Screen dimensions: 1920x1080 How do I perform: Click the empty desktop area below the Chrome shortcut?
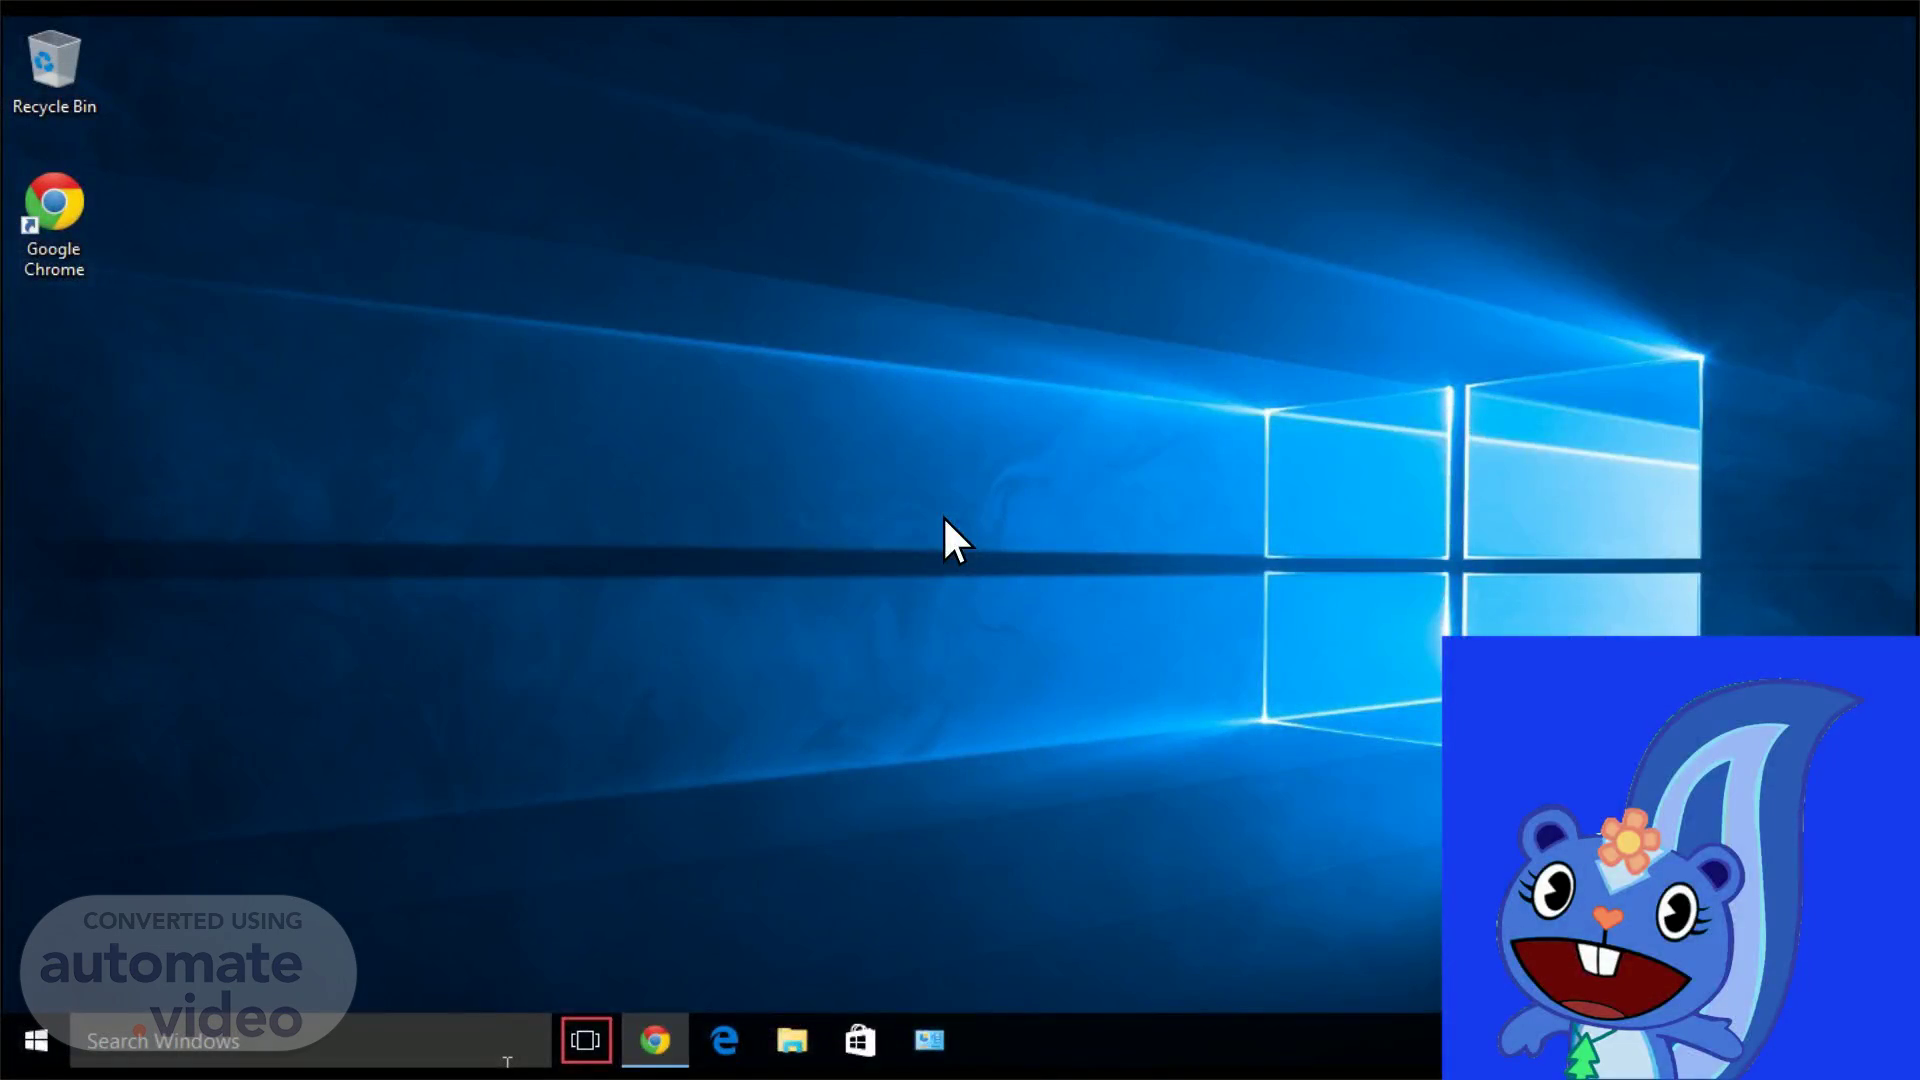coord(54,450)
